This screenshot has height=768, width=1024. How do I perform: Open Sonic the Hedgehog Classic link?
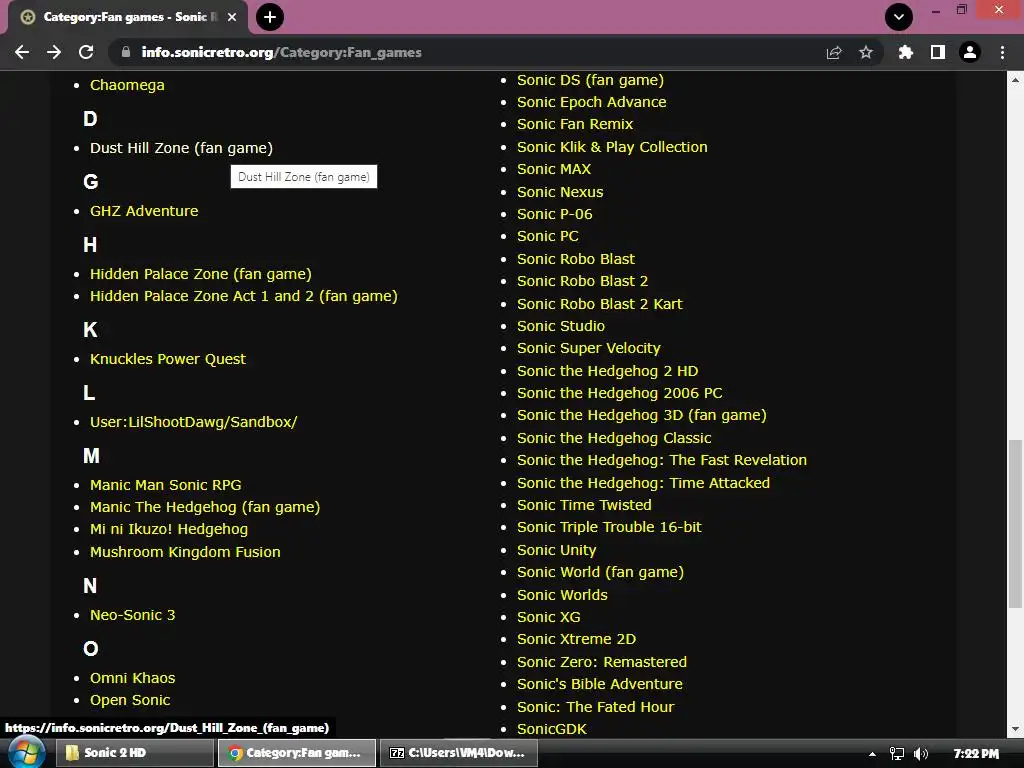pos(615,438)
